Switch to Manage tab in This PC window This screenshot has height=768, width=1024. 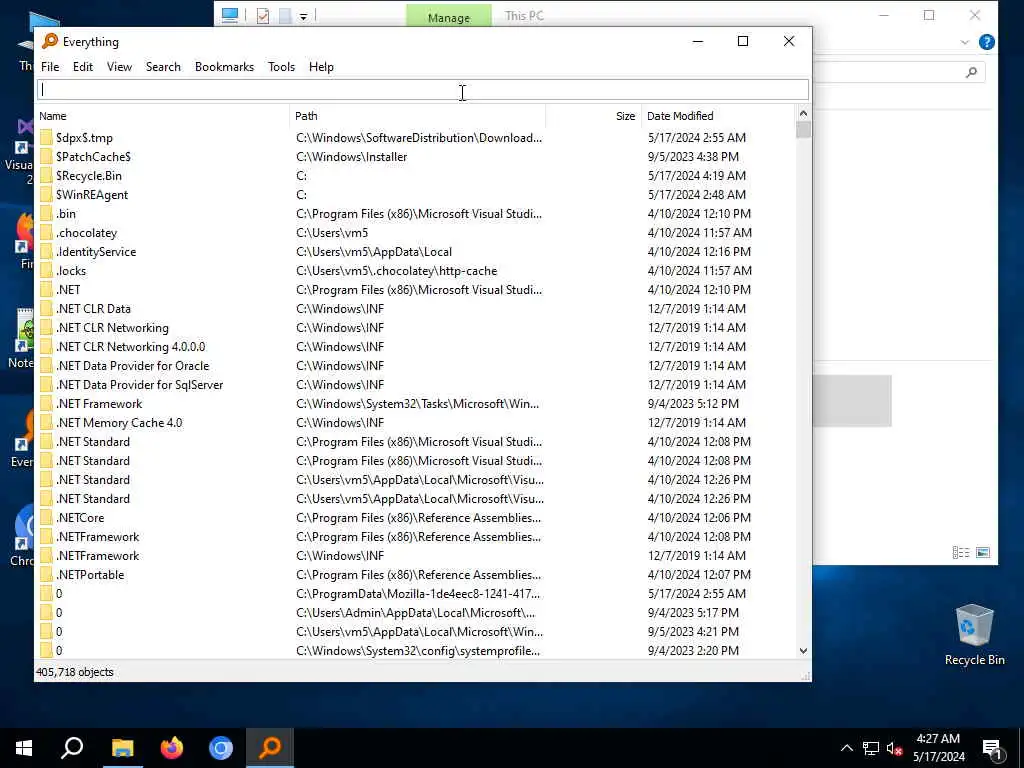click(x=449, y=16)
